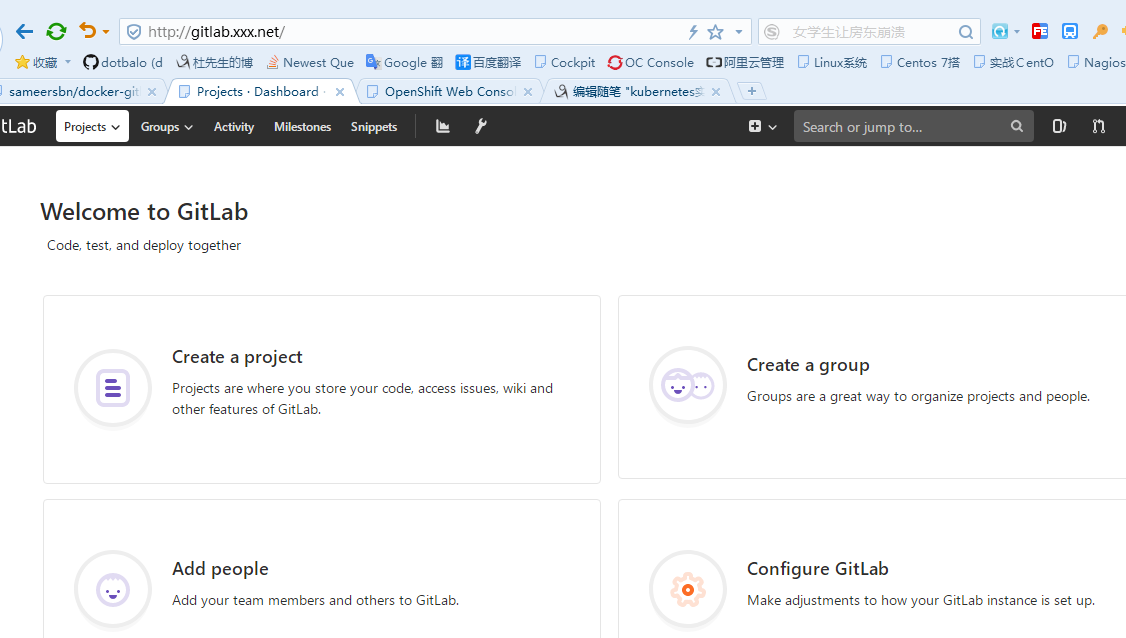Click the browser back arrow

24,32
